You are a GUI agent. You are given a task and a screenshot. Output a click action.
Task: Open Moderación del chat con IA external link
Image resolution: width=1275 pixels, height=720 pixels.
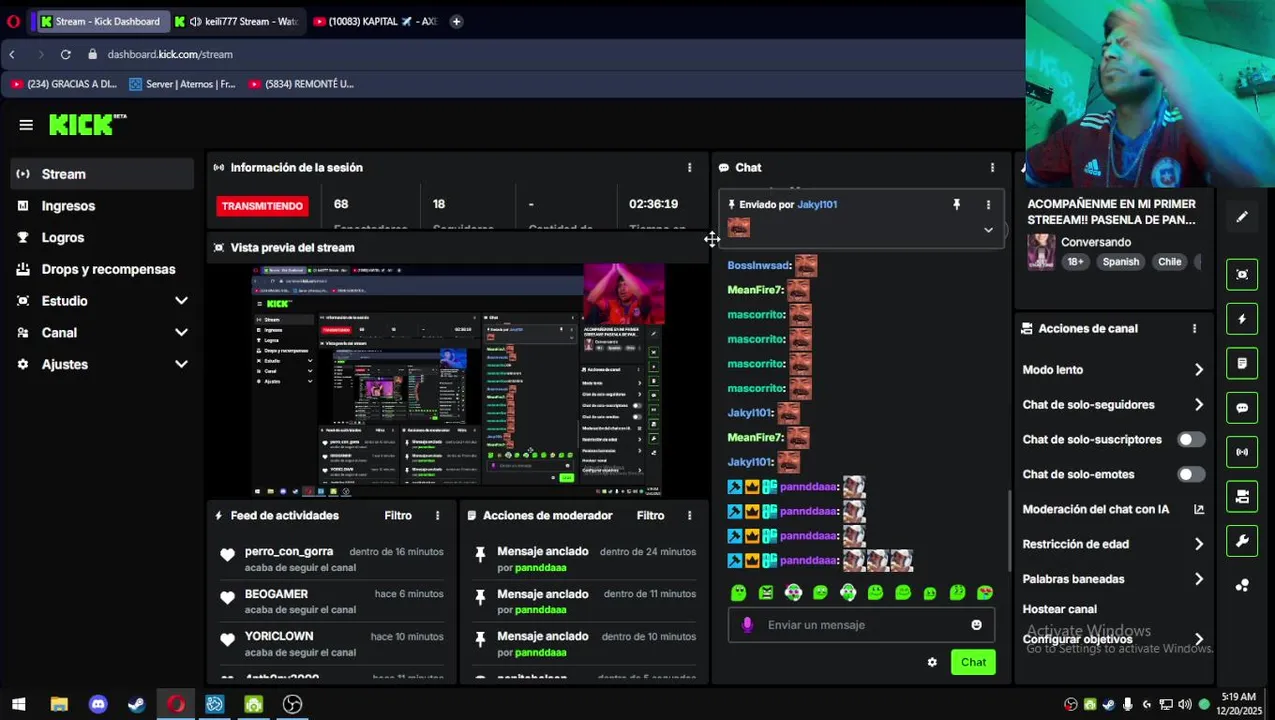pos(1199,509)
